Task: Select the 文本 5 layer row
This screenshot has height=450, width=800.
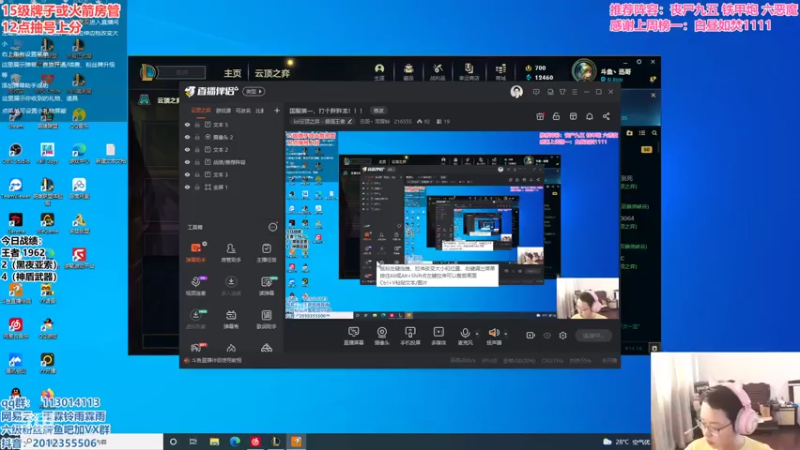Action: (x=232, y=124)
